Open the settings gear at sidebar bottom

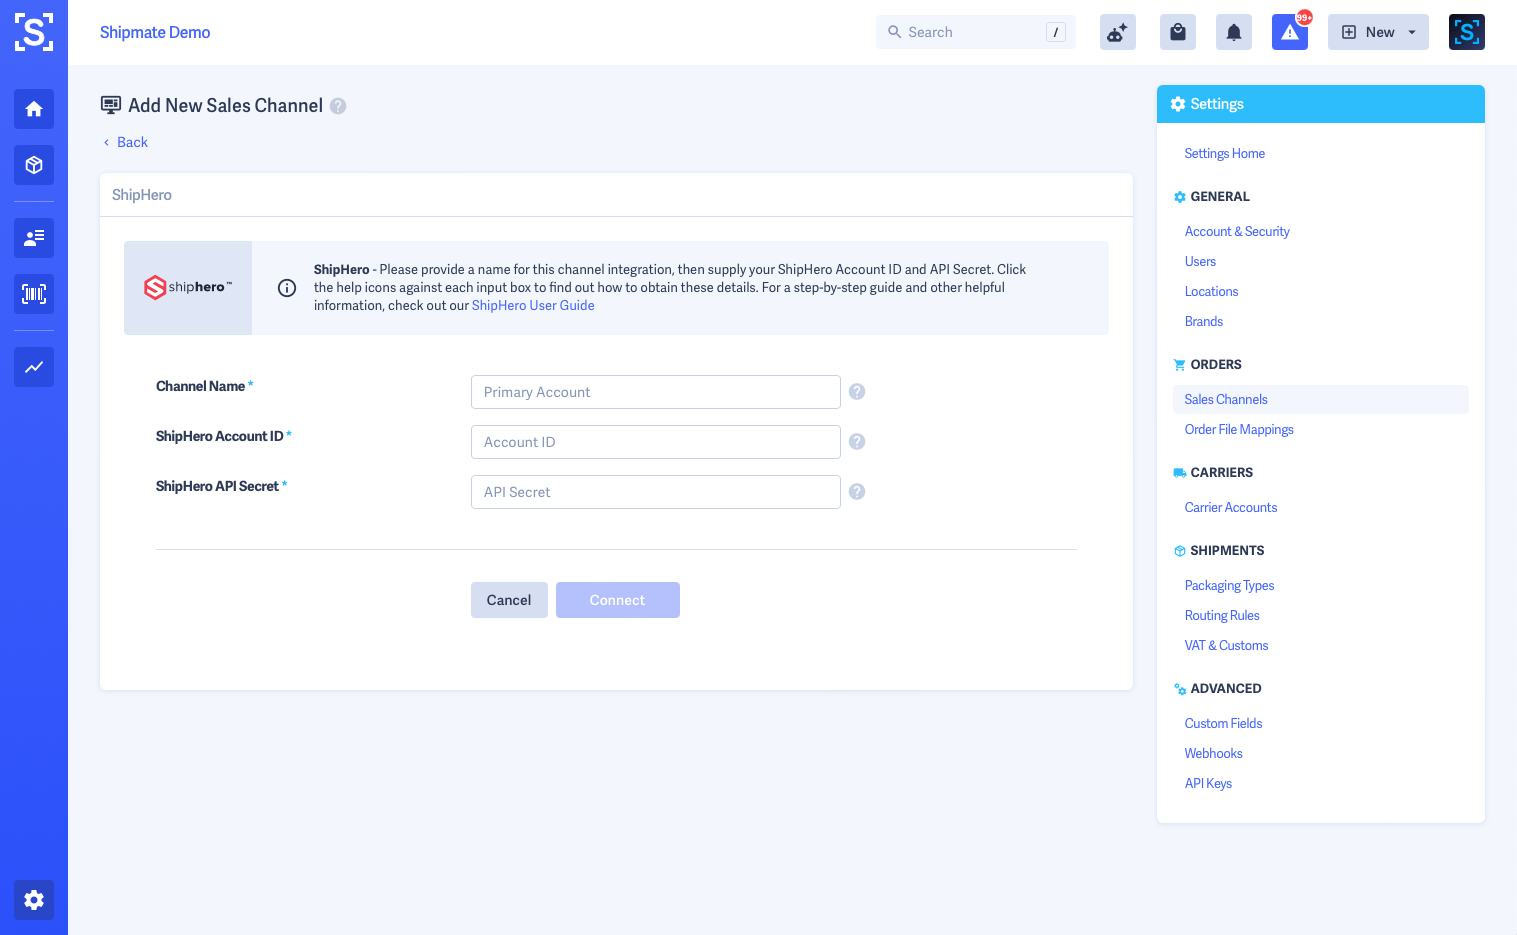34,900
